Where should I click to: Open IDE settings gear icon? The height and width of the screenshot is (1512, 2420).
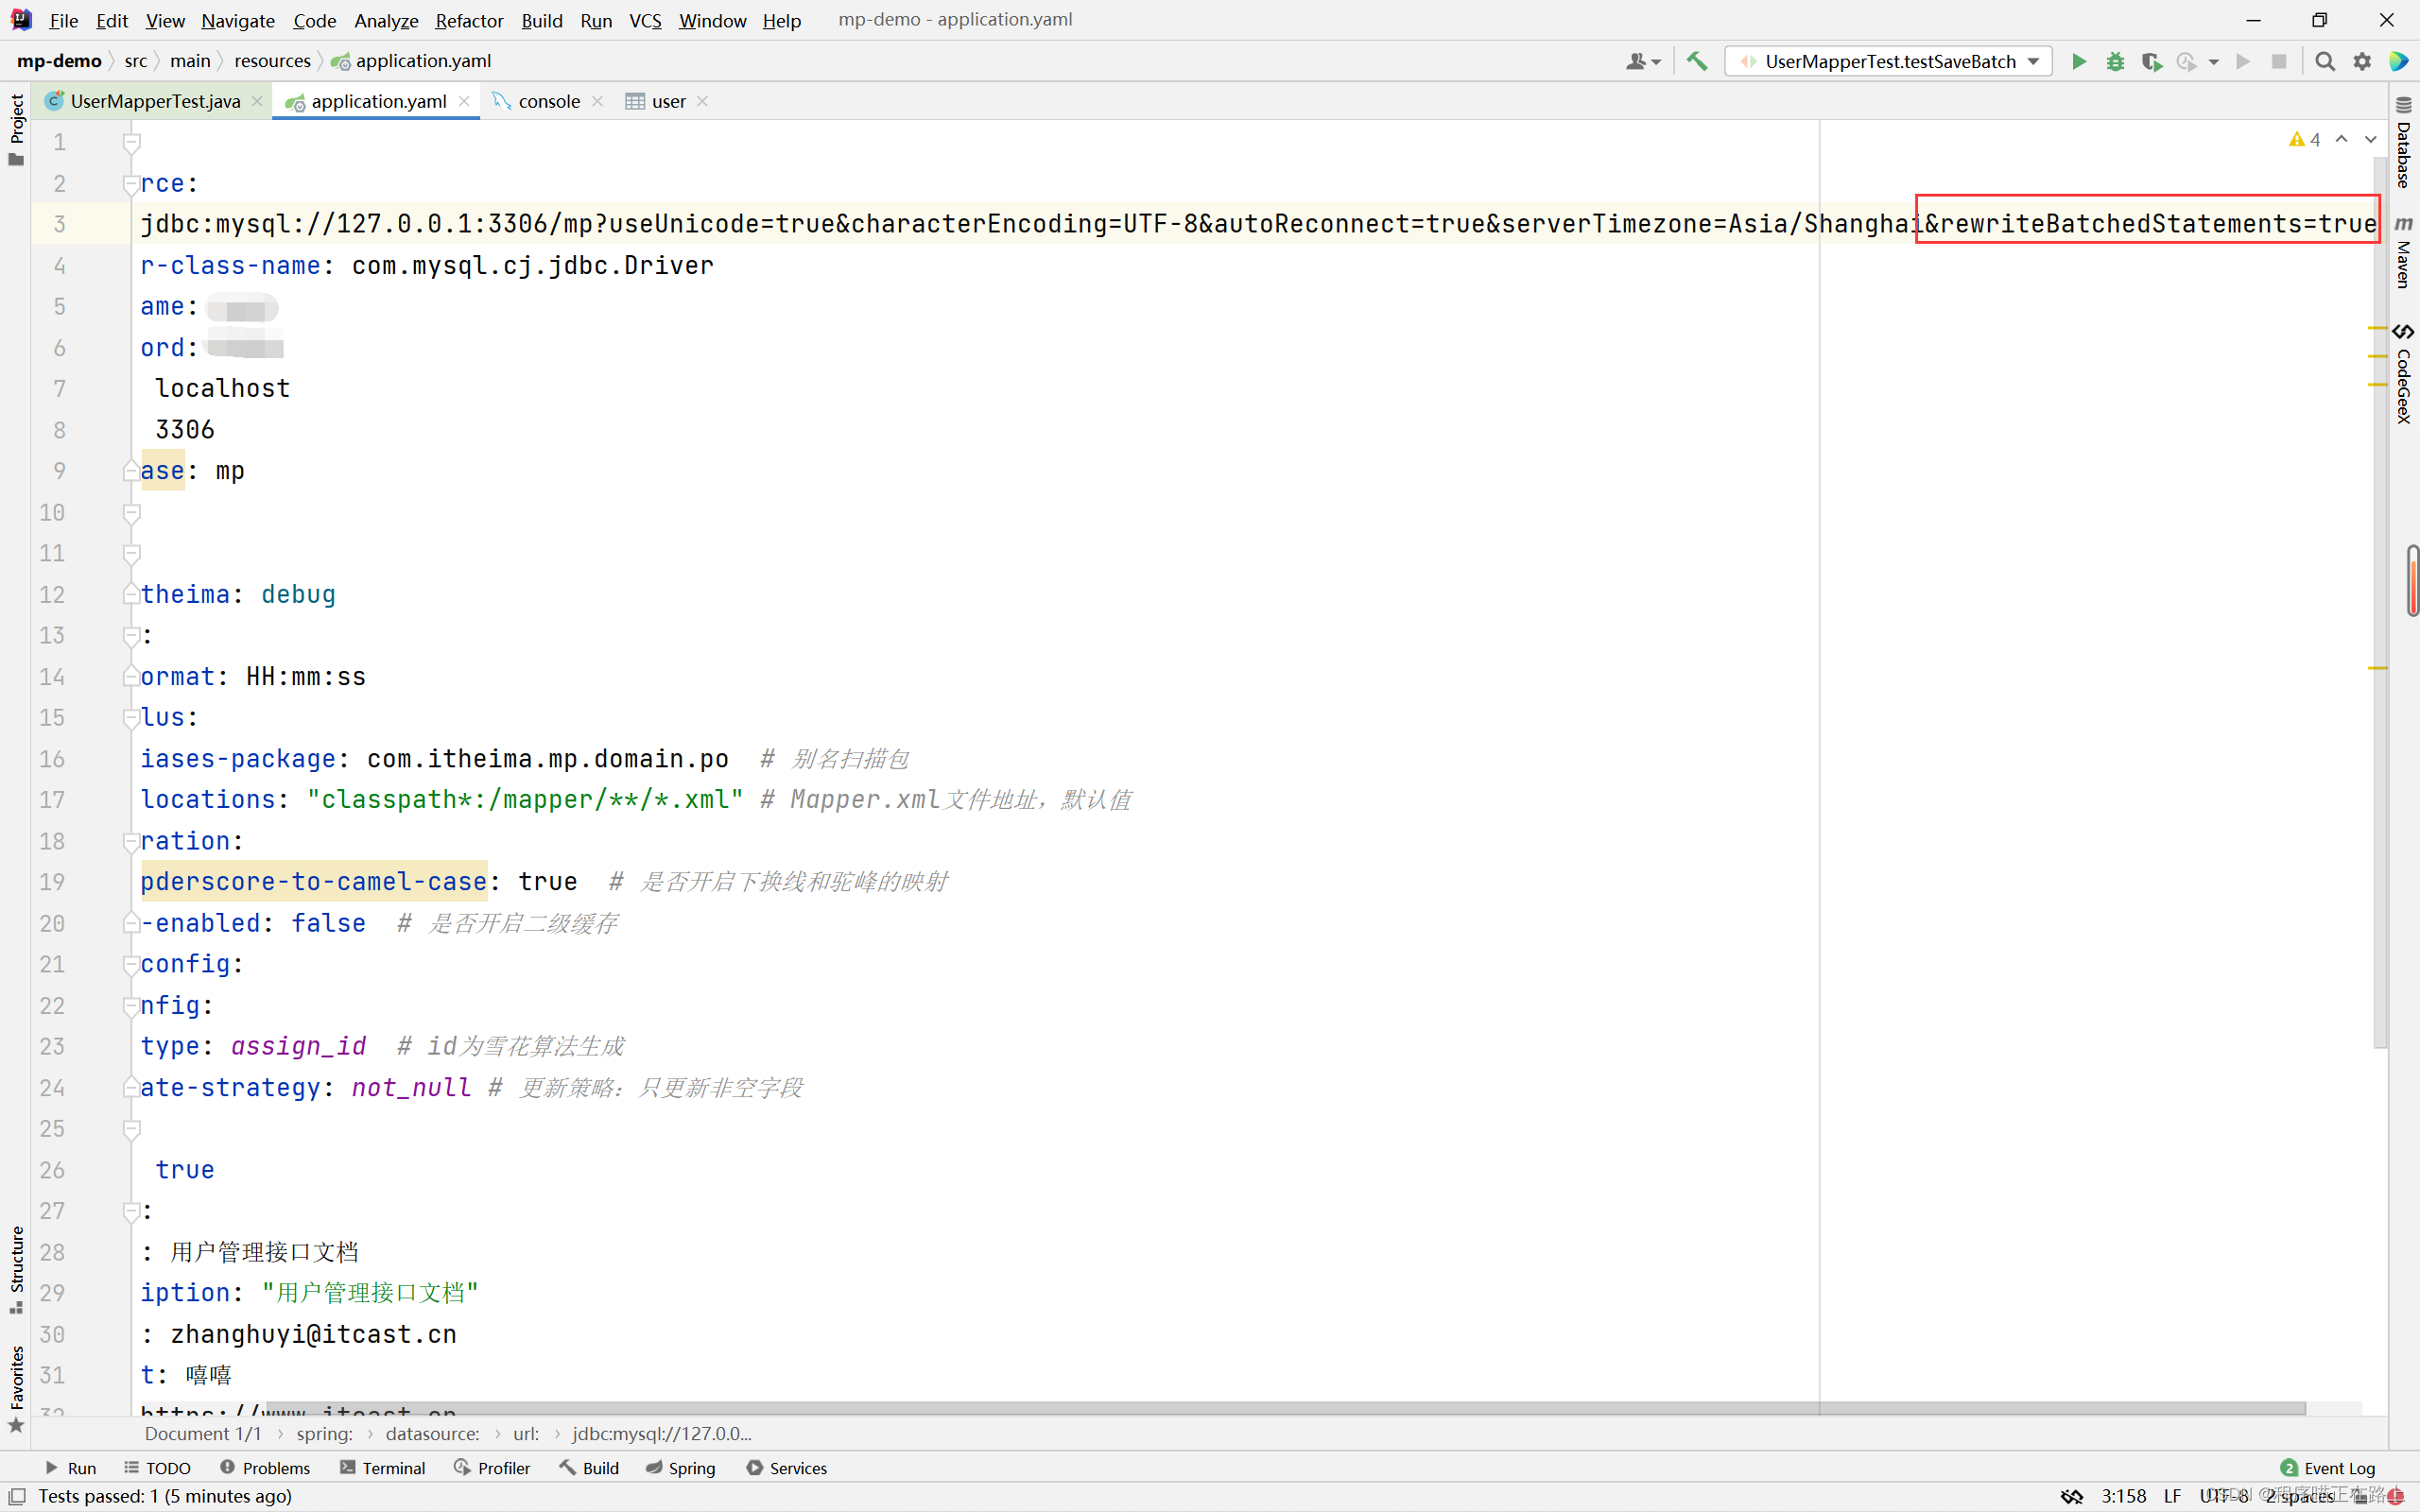pos(2362,62)
